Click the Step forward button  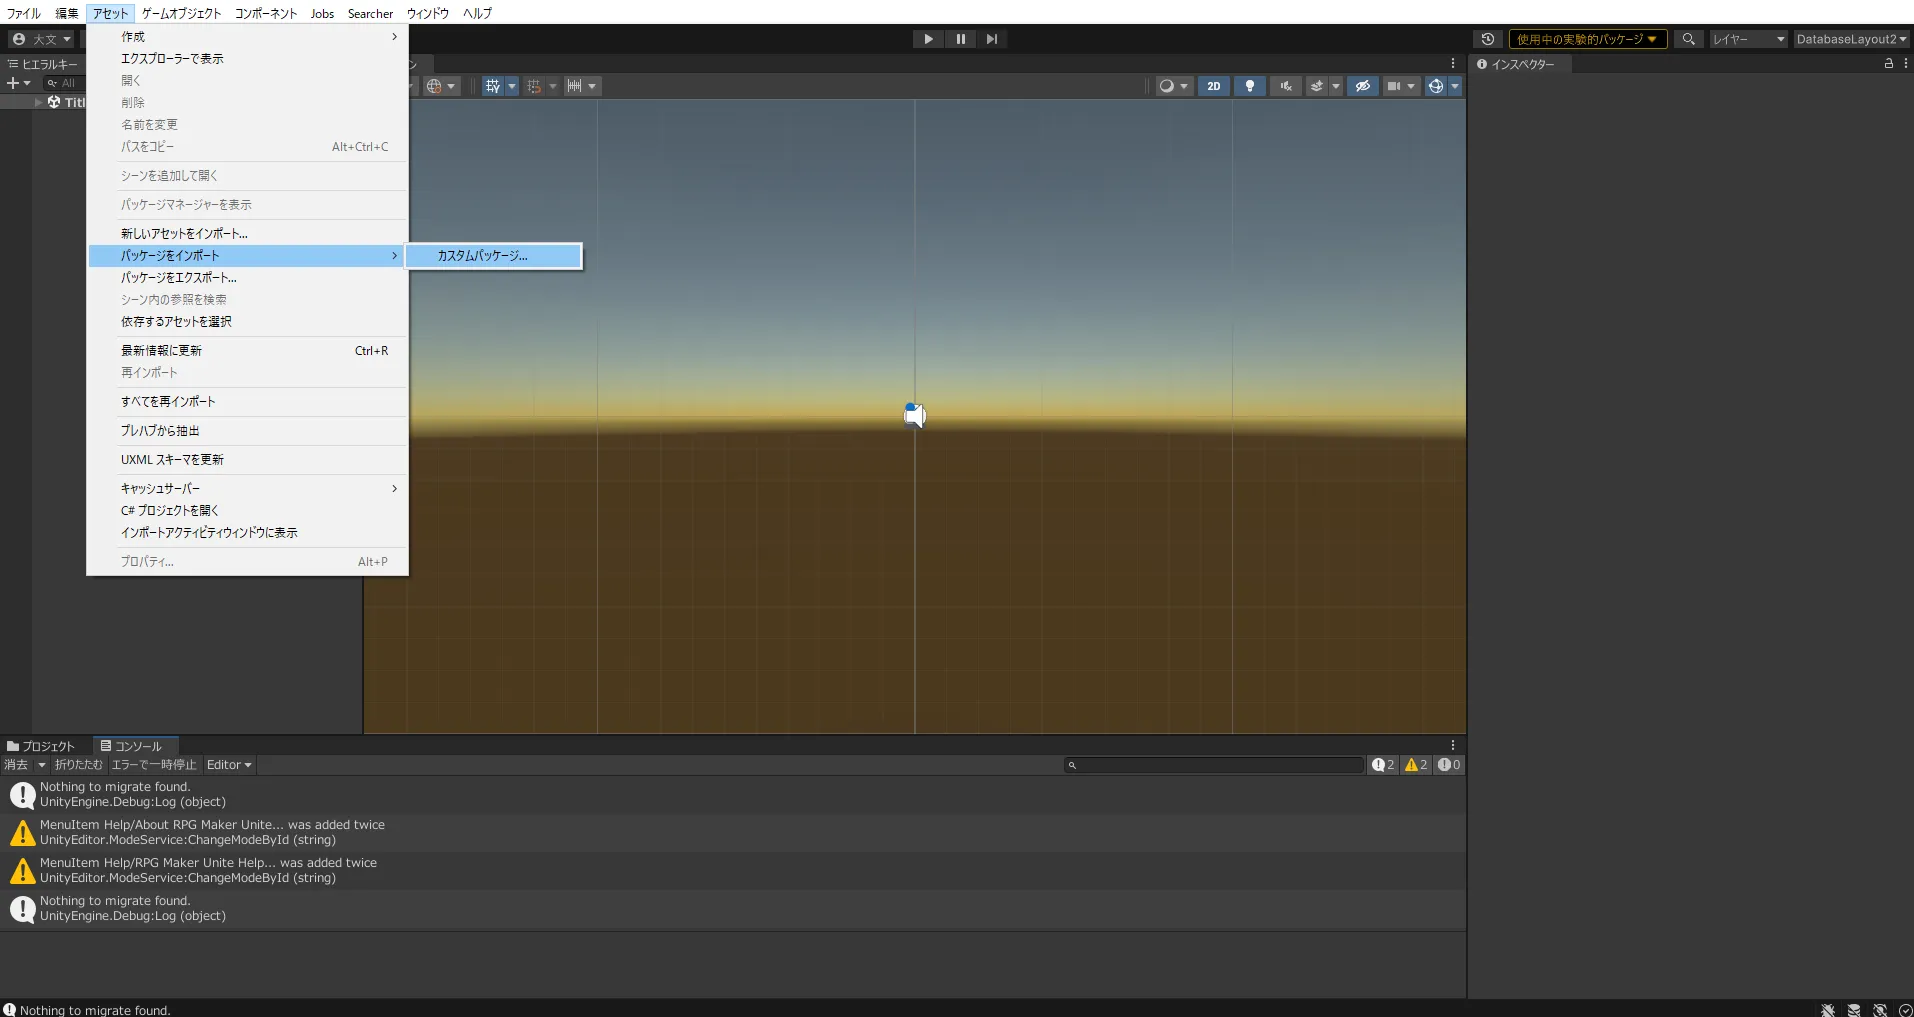991,39
